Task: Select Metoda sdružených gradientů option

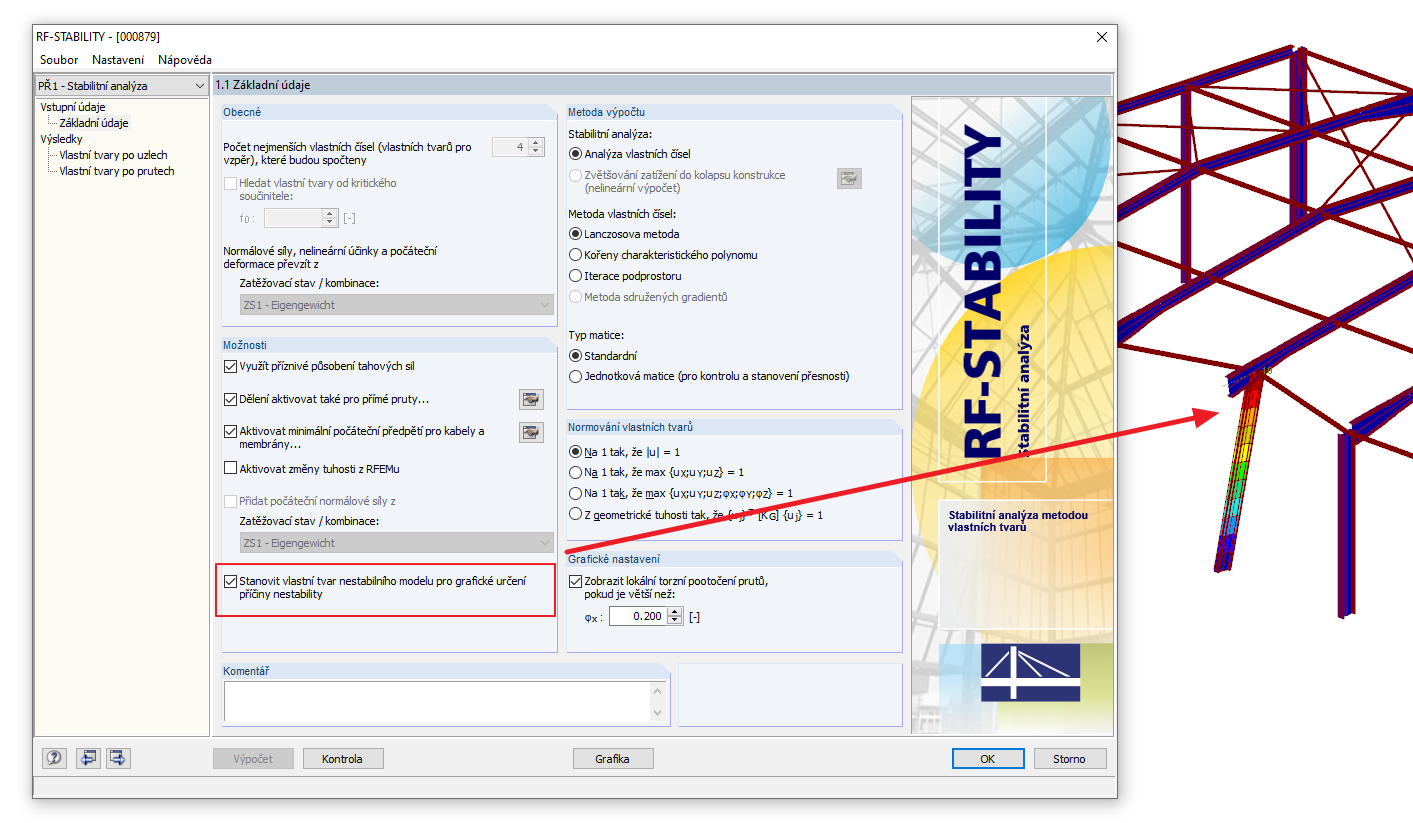Action: point(575,297)
